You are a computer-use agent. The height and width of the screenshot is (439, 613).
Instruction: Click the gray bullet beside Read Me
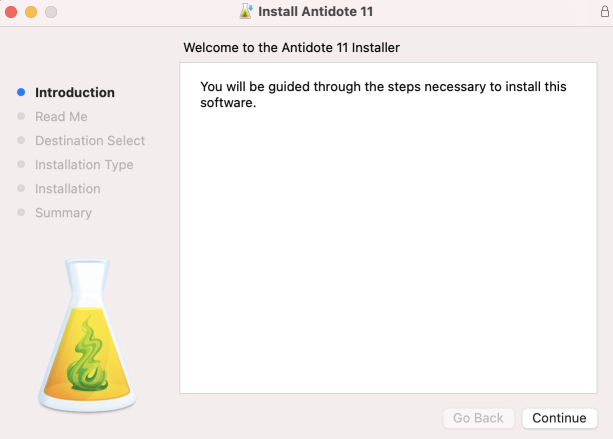point(21,117)
